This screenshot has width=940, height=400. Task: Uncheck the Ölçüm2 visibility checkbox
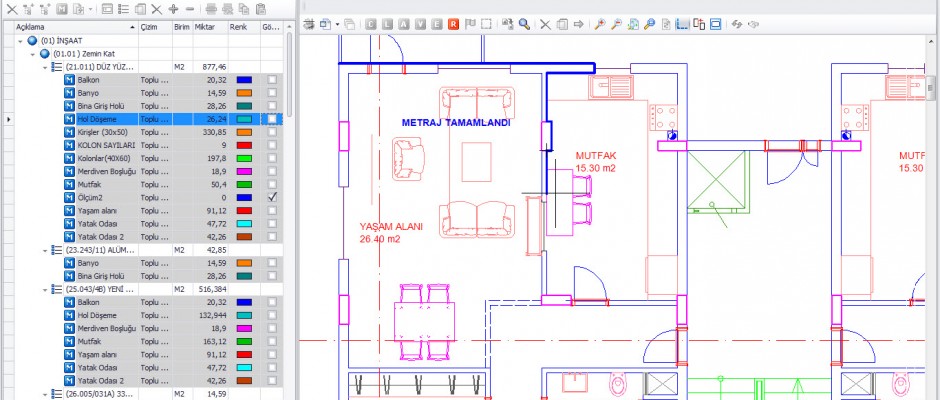[272, 198]
